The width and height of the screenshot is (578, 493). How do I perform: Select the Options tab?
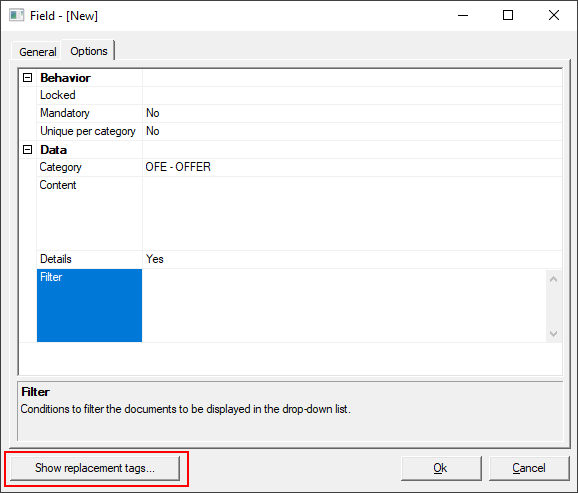(x=89, y=51)
